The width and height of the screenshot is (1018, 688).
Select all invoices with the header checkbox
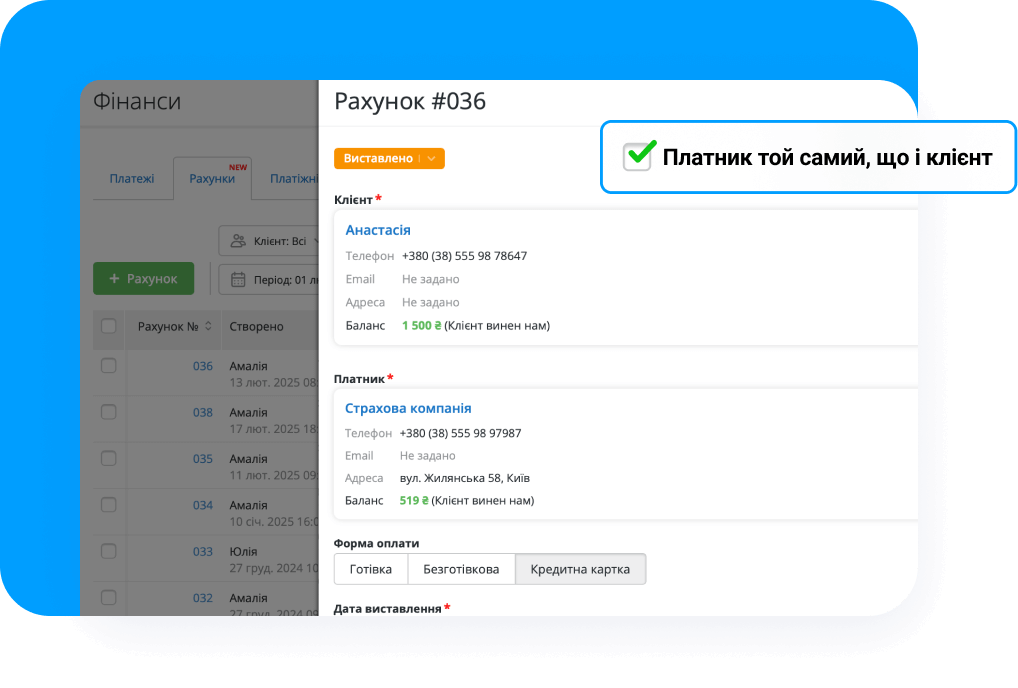tap(108, 326)
